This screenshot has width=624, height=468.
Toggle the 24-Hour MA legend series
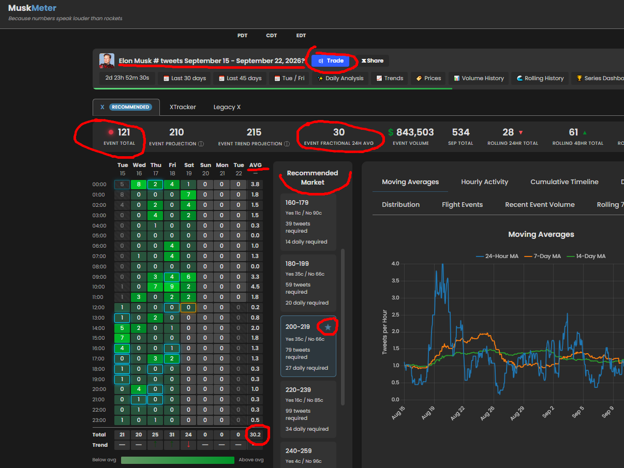(x=497, y=256)
